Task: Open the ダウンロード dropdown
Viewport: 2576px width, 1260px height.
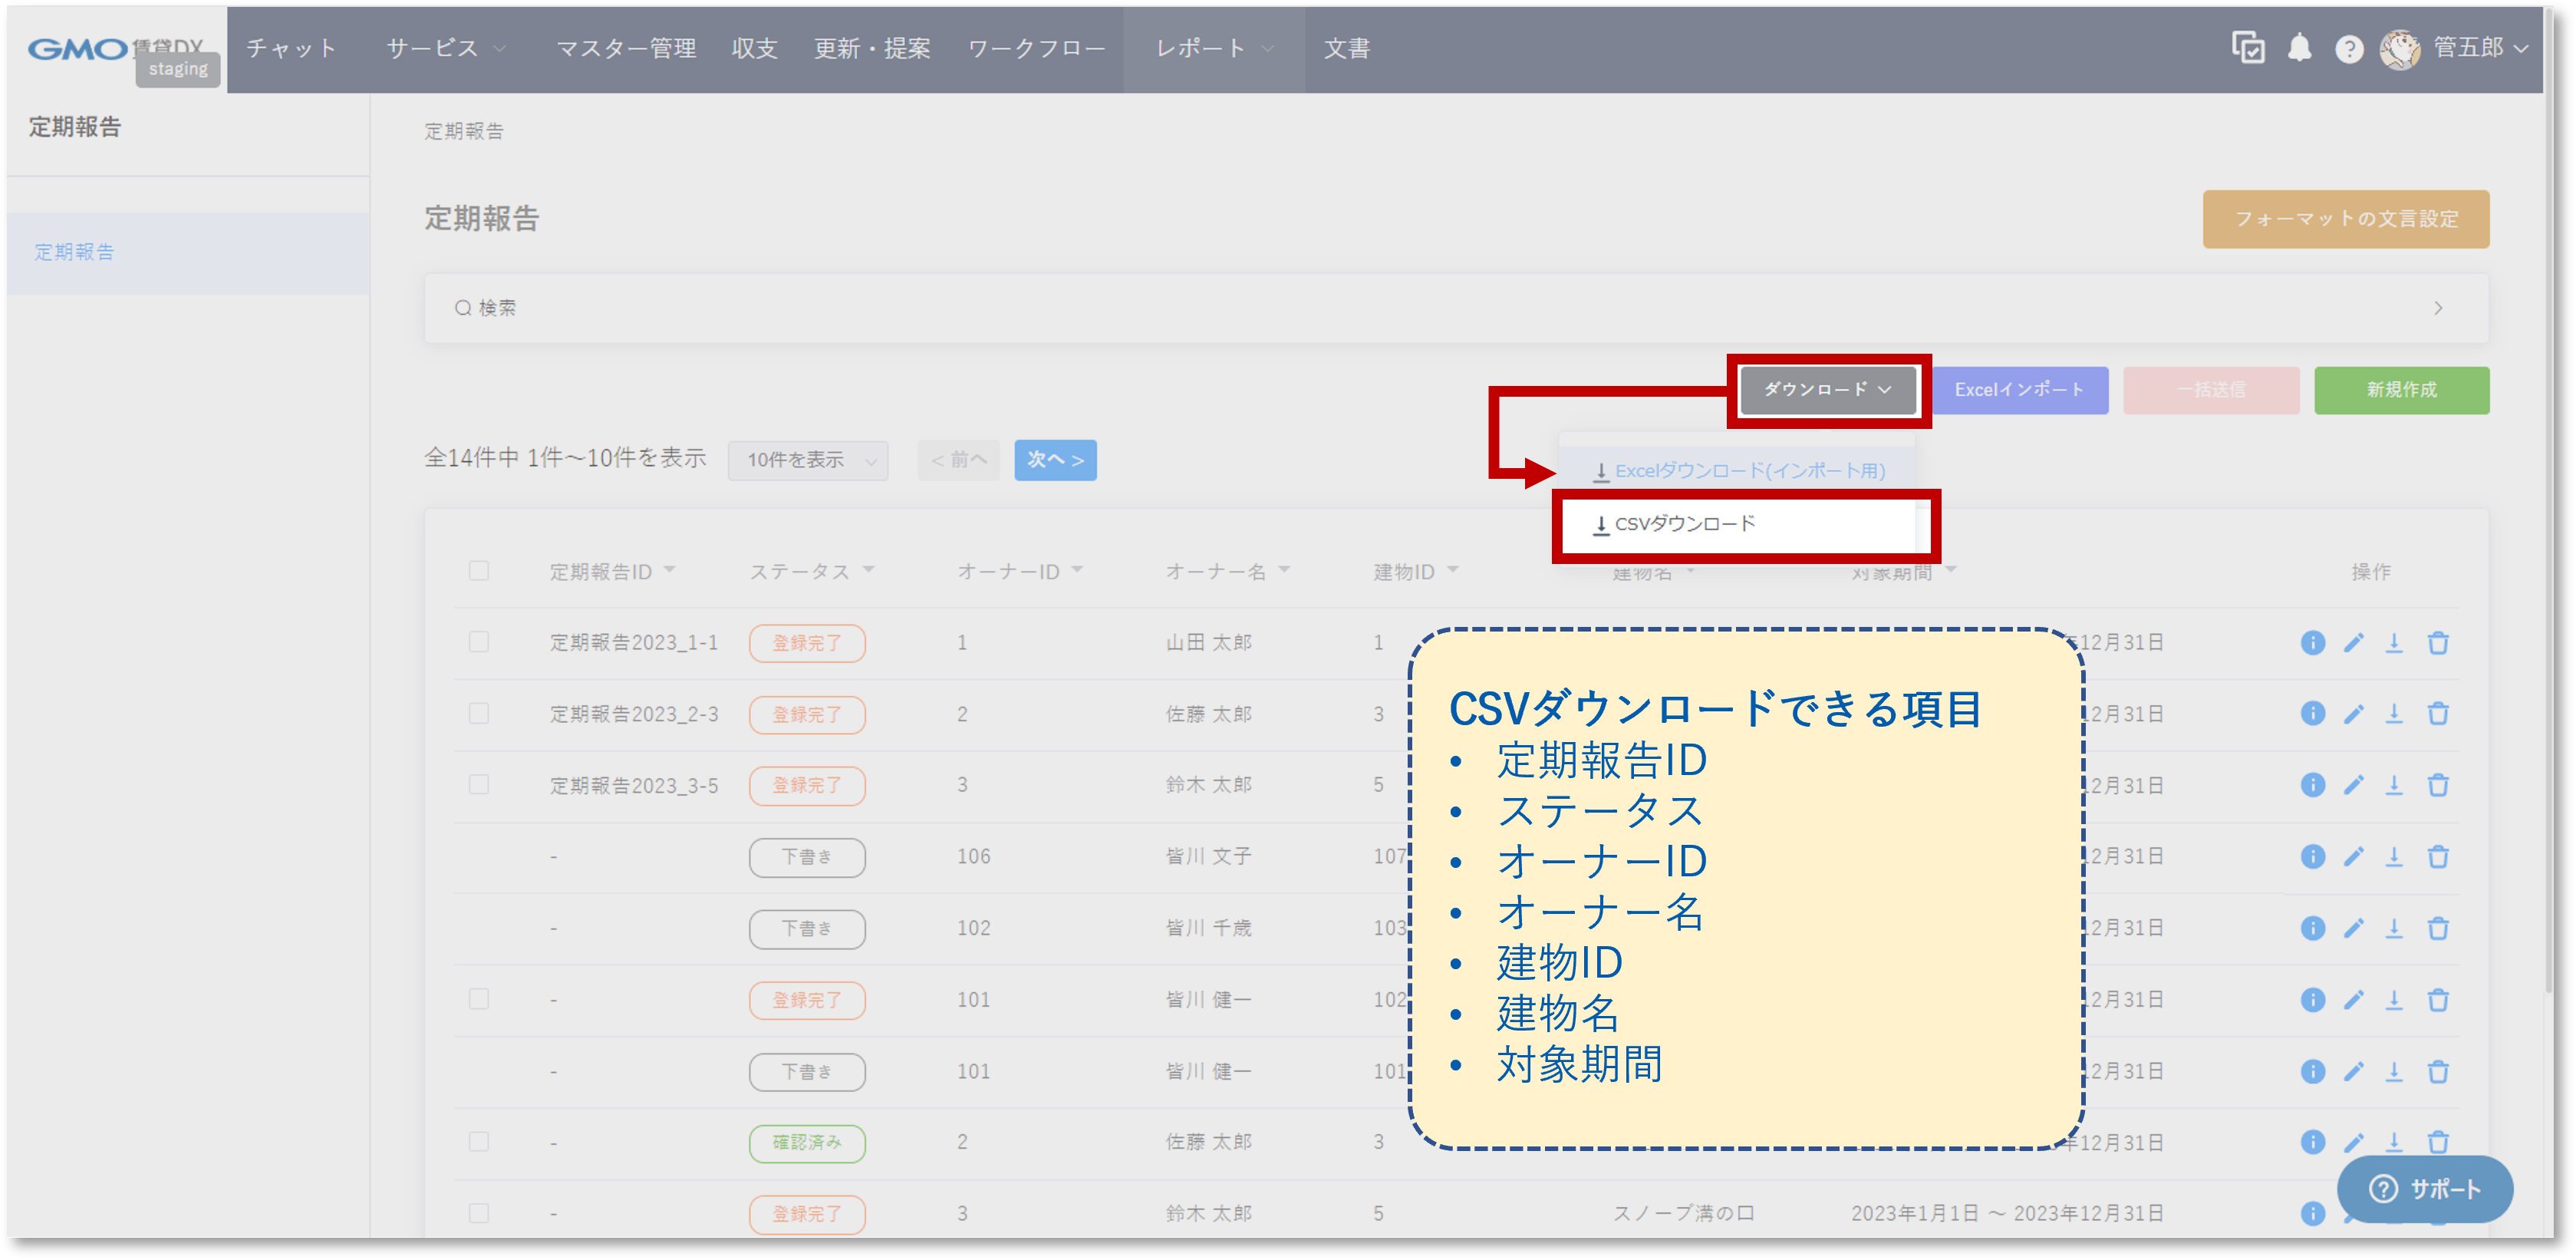Action: point(1827,390)
